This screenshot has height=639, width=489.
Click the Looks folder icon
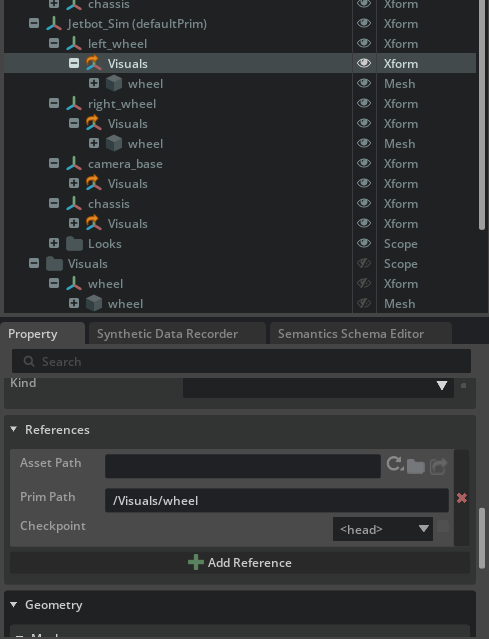pos(75,244)
